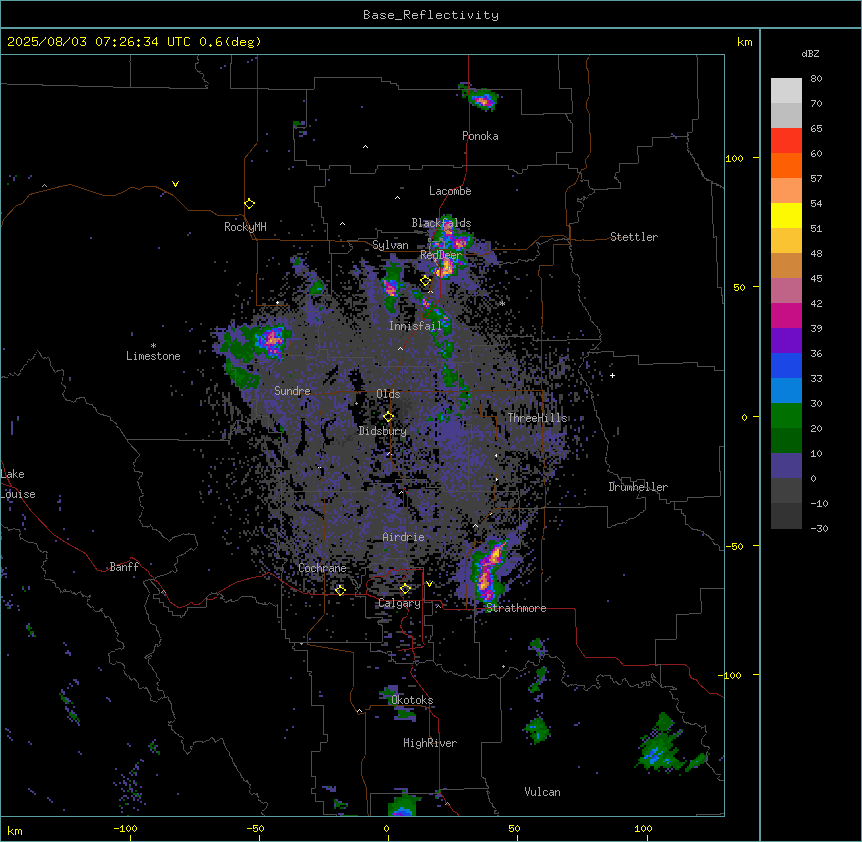The image size is (862, 842).
Task: Click the Drumheller city label
Action: (638, 487)
